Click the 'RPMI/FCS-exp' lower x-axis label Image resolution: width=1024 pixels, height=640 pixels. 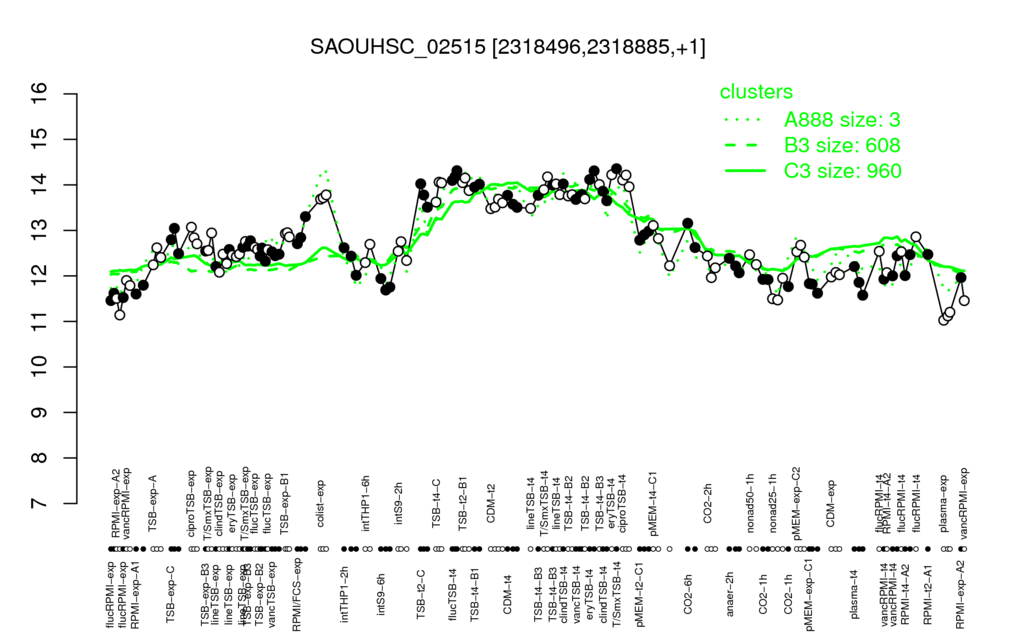click(296, 593)
